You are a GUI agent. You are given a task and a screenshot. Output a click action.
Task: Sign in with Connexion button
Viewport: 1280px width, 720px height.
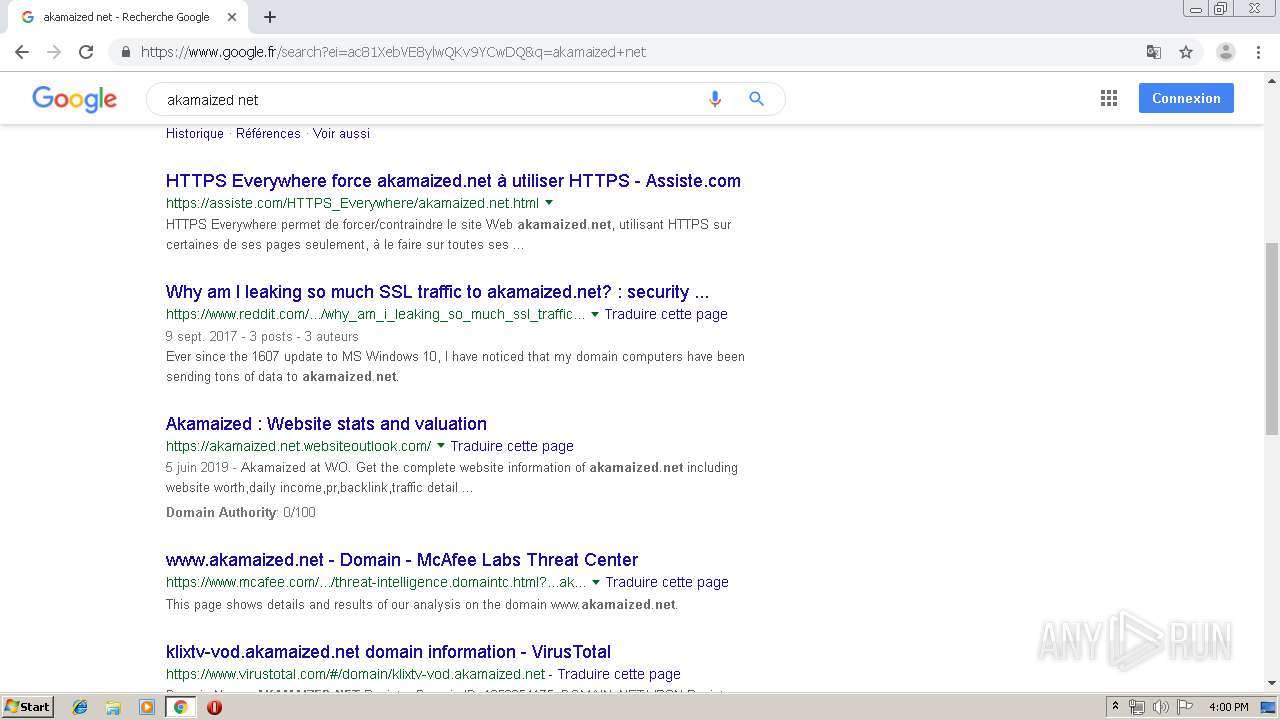tap(1186, 98)
